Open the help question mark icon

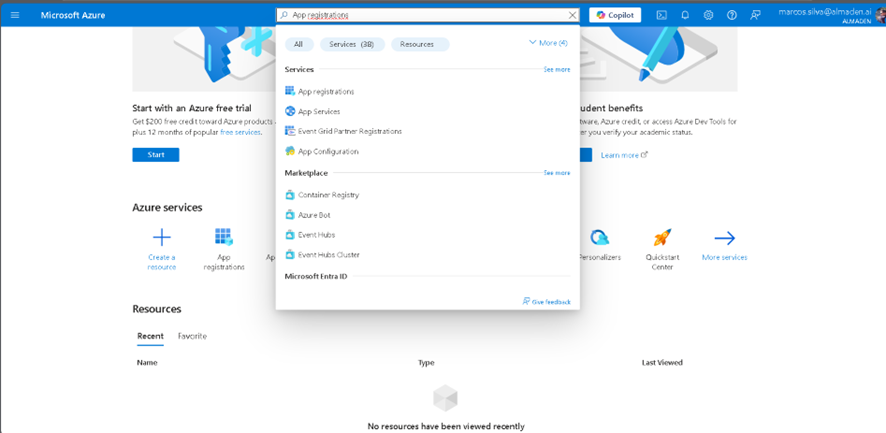click(x=732, y=15)
